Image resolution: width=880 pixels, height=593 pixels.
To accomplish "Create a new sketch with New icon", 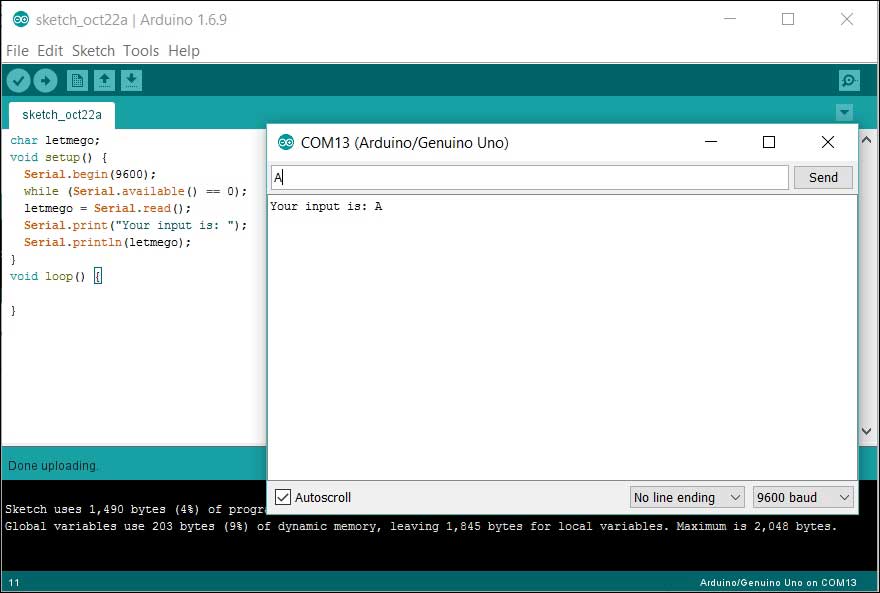I will pyautogui.click(x=77, y=80).
